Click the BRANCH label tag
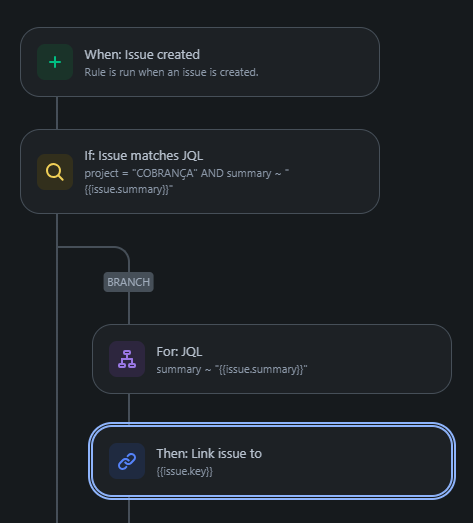 pos(128,282)
